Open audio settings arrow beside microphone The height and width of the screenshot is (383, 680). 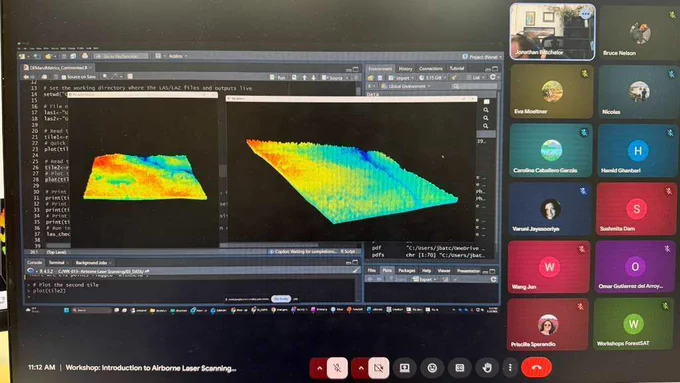(x=319, y=368)
